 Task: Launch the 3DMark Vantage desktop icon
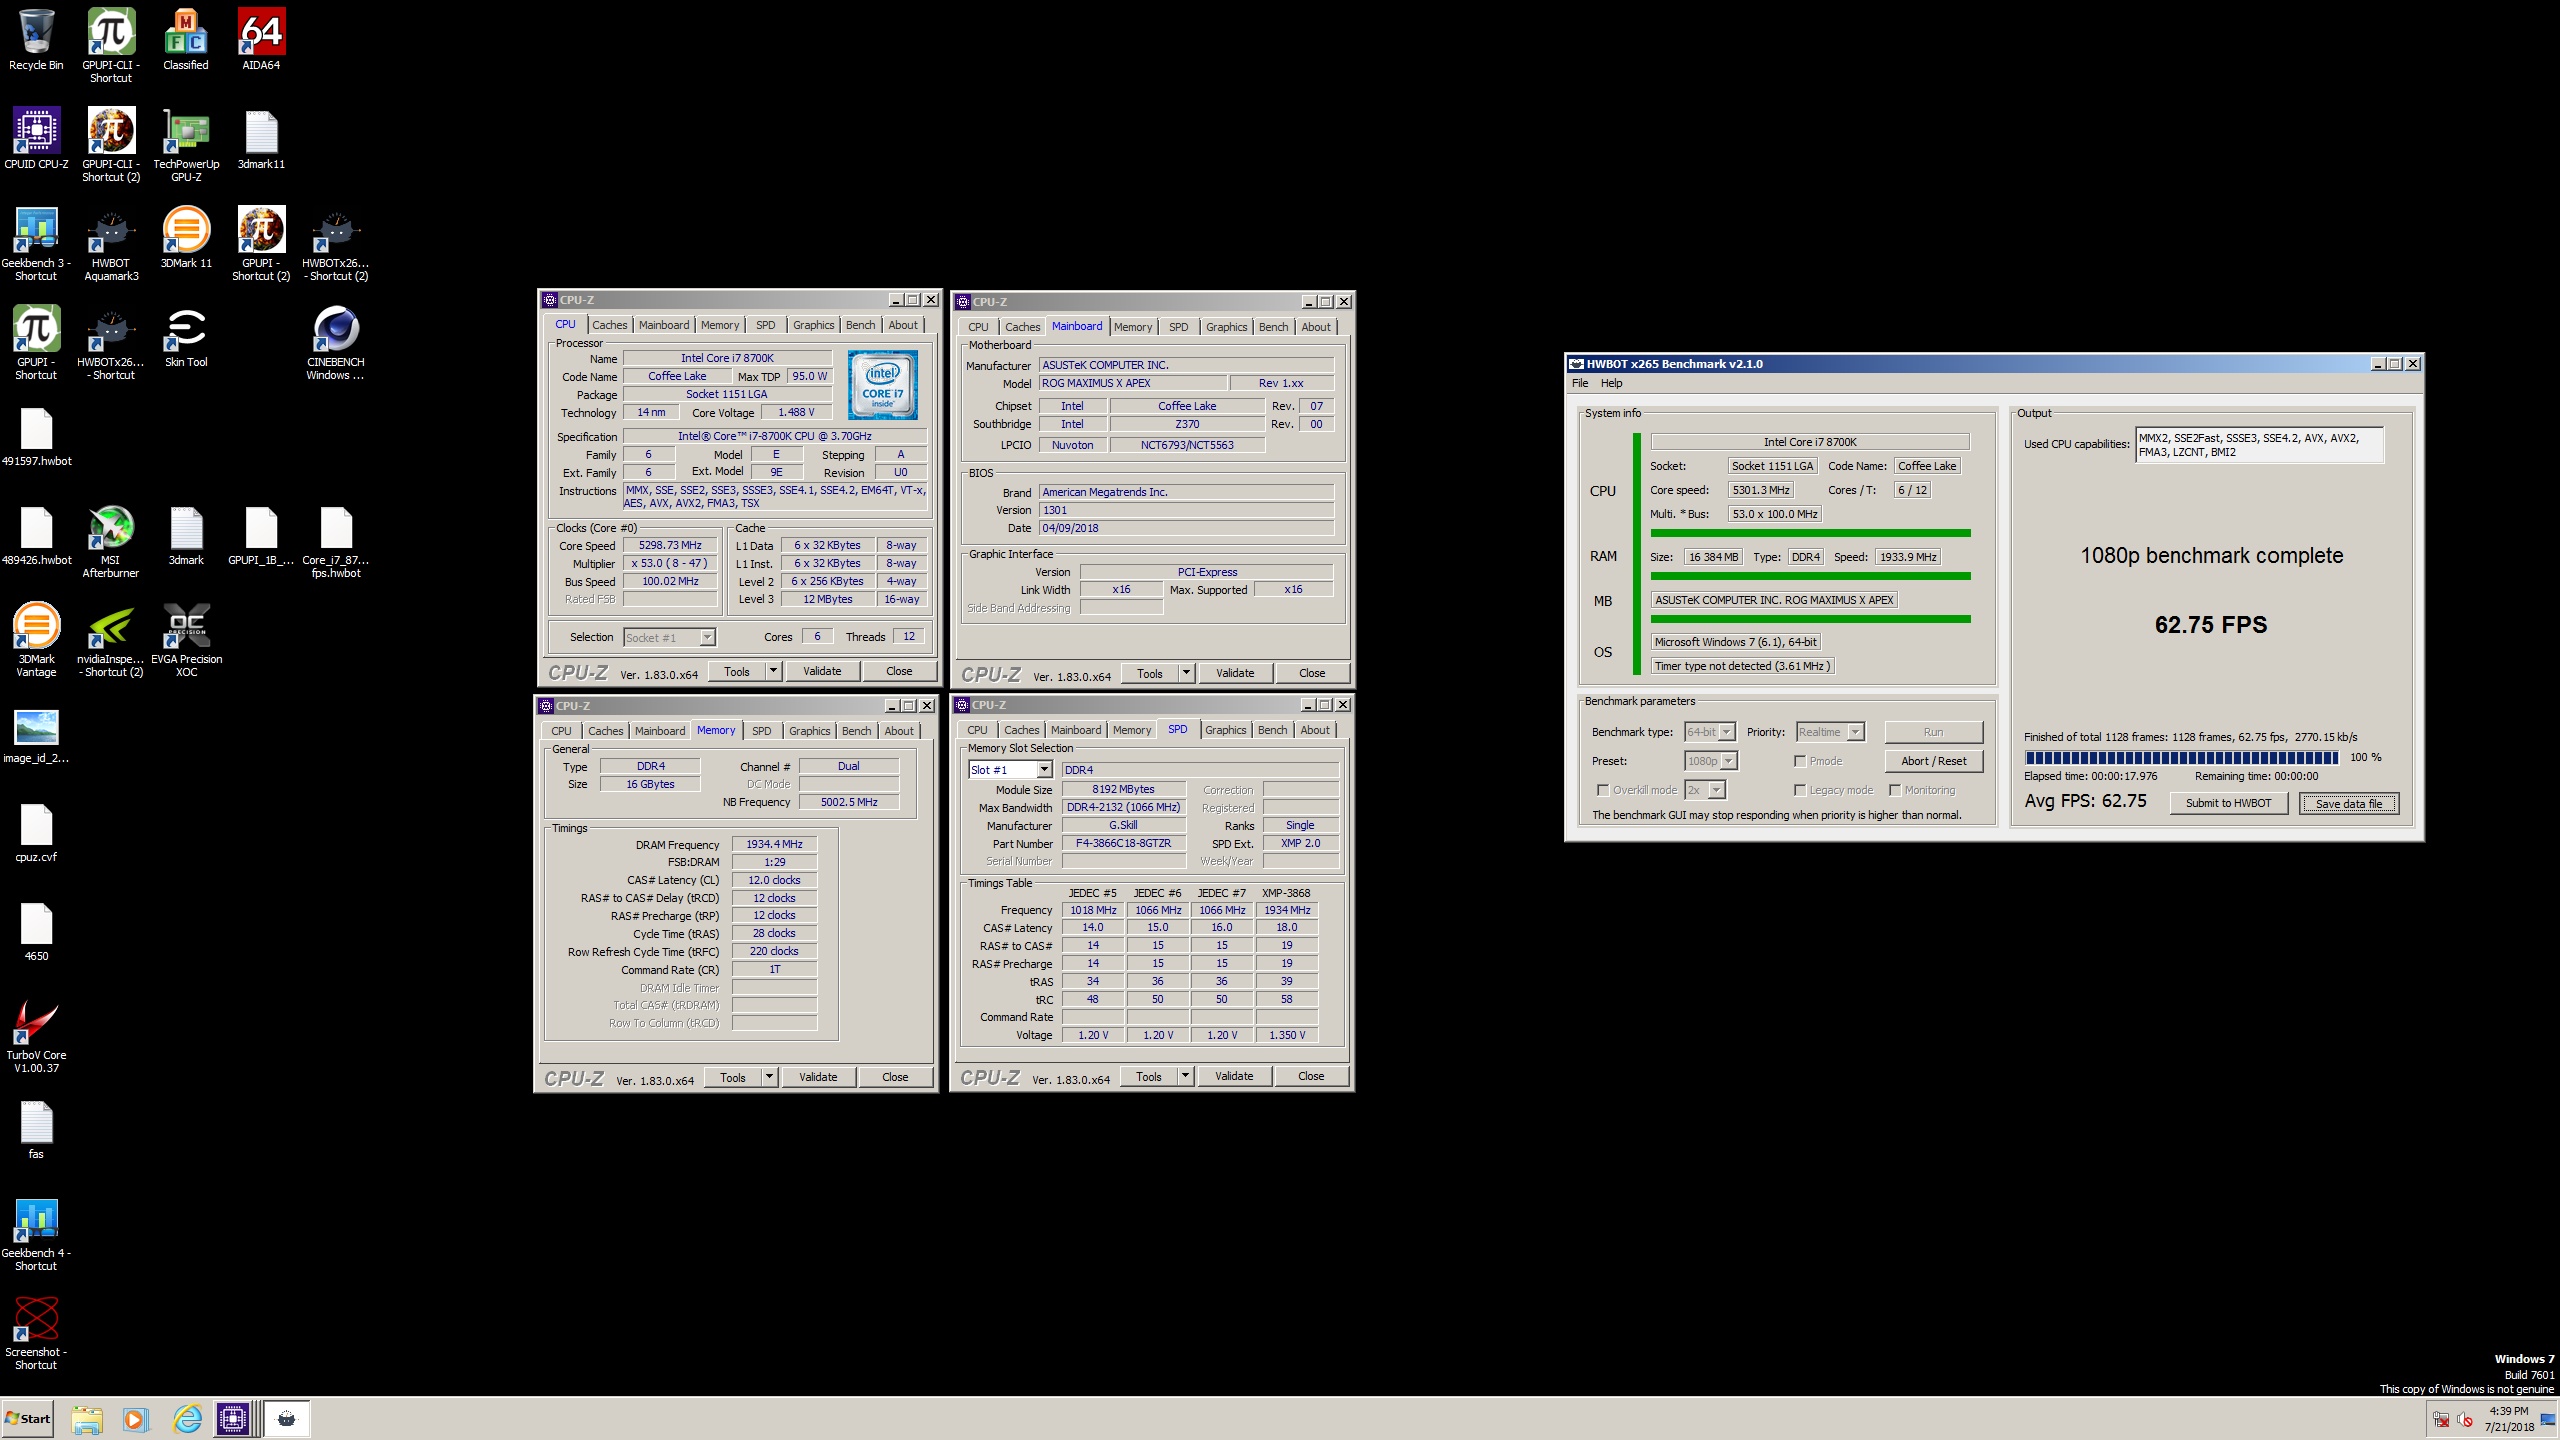[36, 640]
